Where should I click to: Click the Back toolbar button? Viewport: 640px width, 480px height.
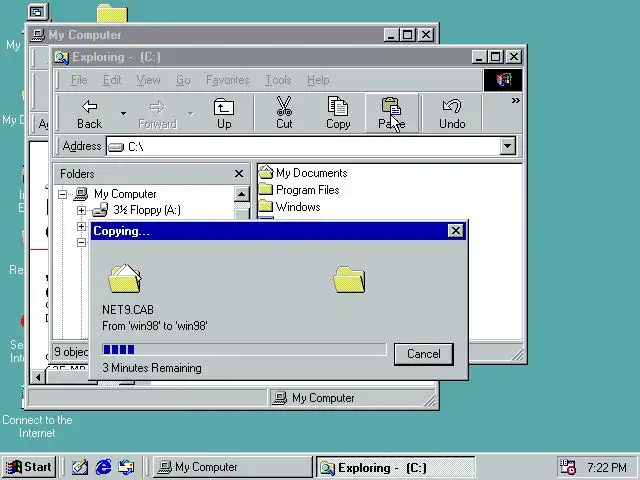[89, 113]
